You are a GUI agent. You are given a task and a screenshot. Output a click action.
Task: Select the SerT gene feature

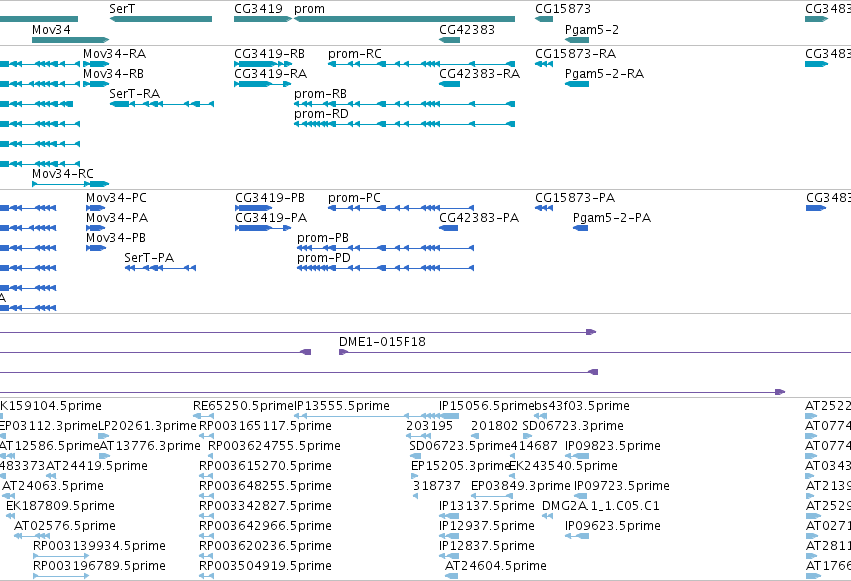coord(161,19)
